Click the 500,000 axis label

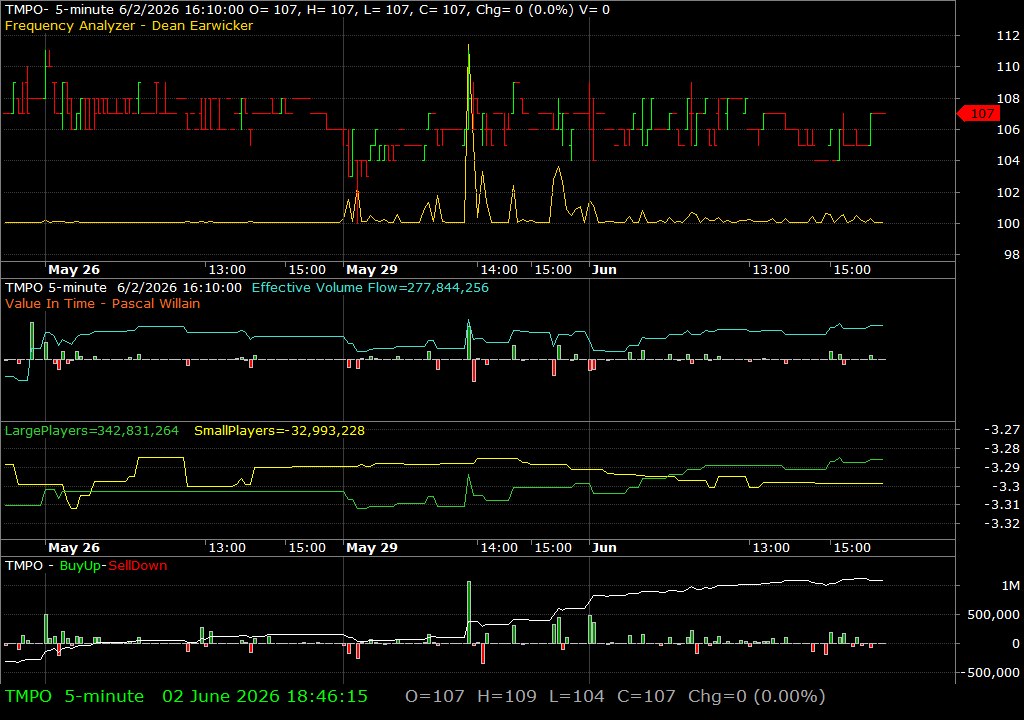click(x=993, y=615)
